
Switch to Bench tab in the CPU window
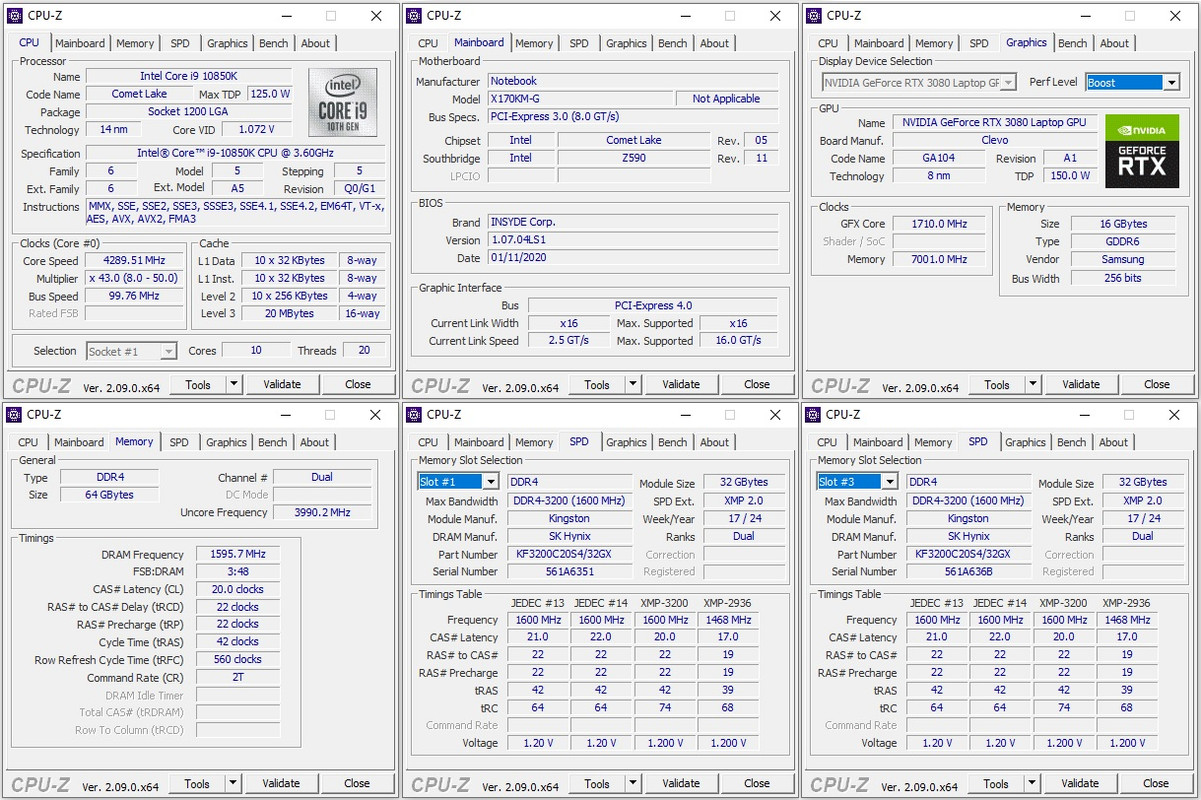[x=274, y=43]
